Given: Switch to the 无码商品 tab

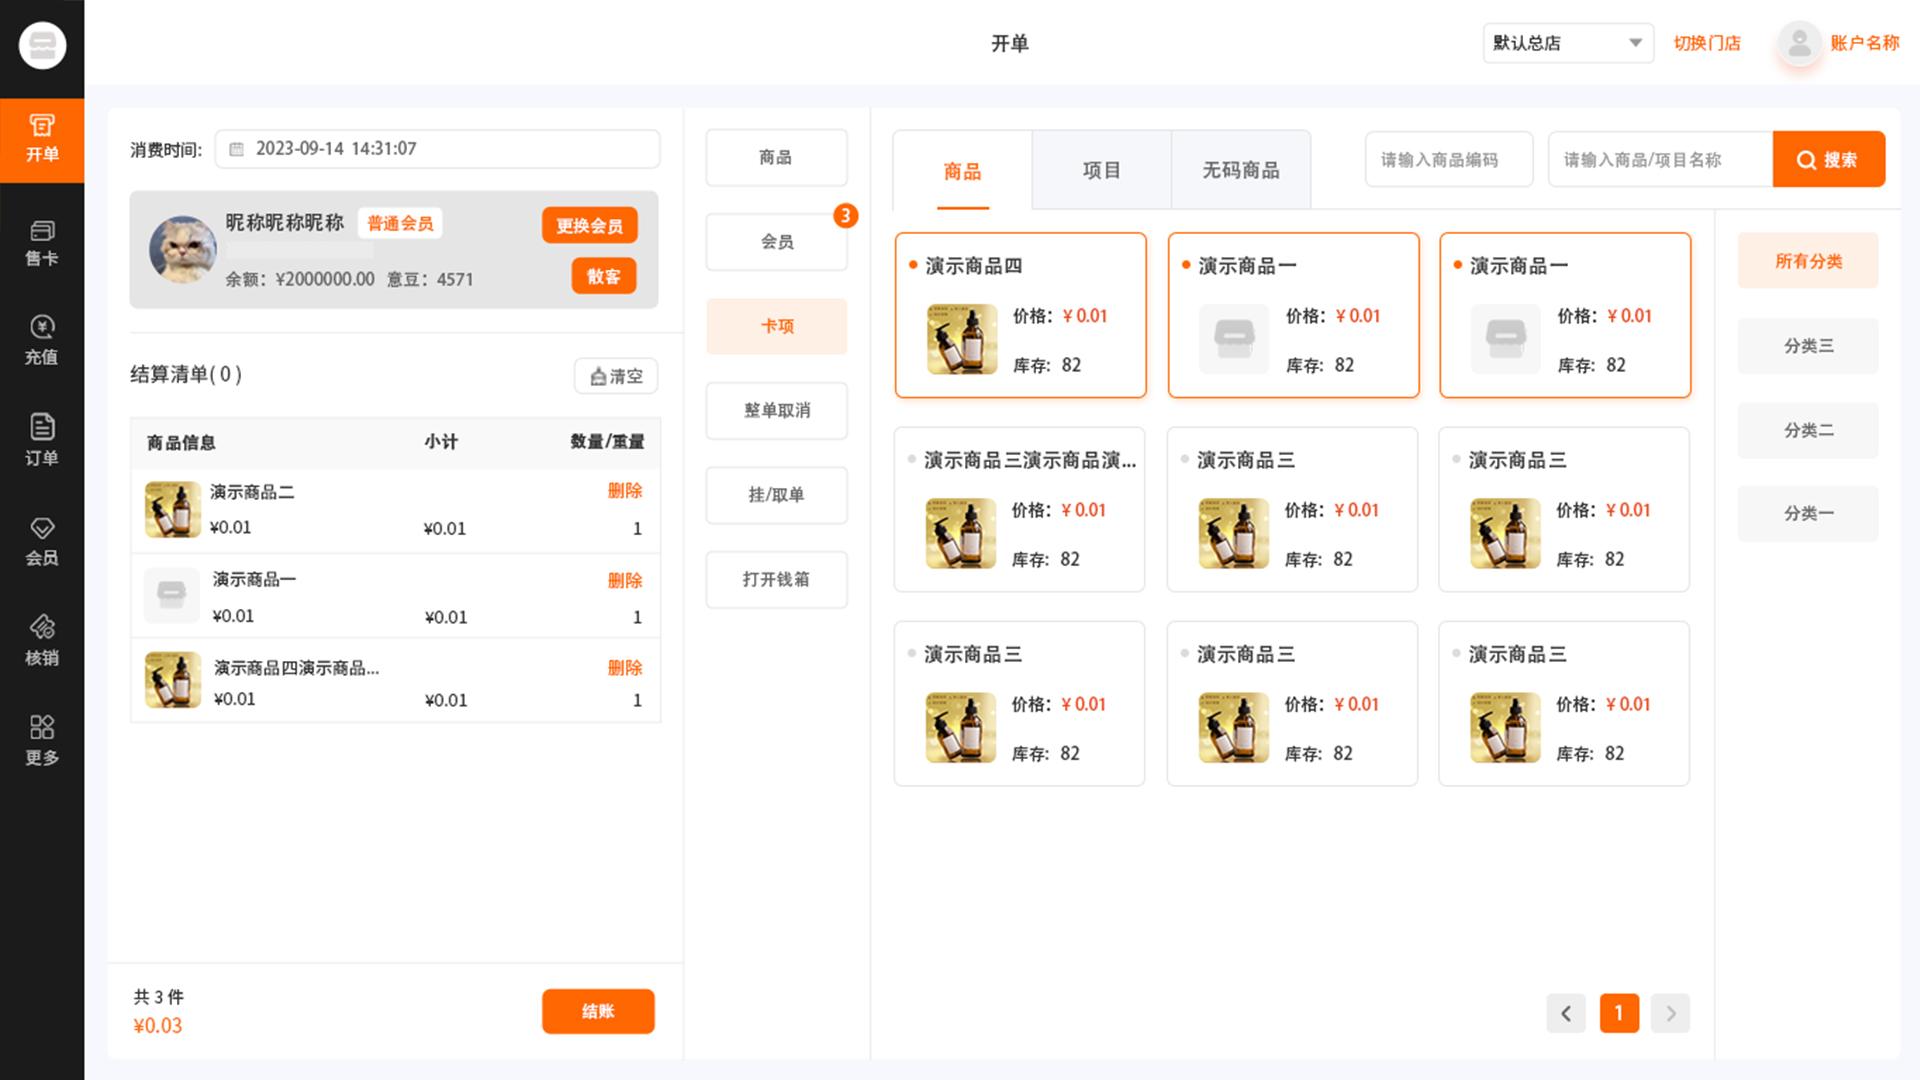Looking at the screenshot, I should coord(1240,170).
